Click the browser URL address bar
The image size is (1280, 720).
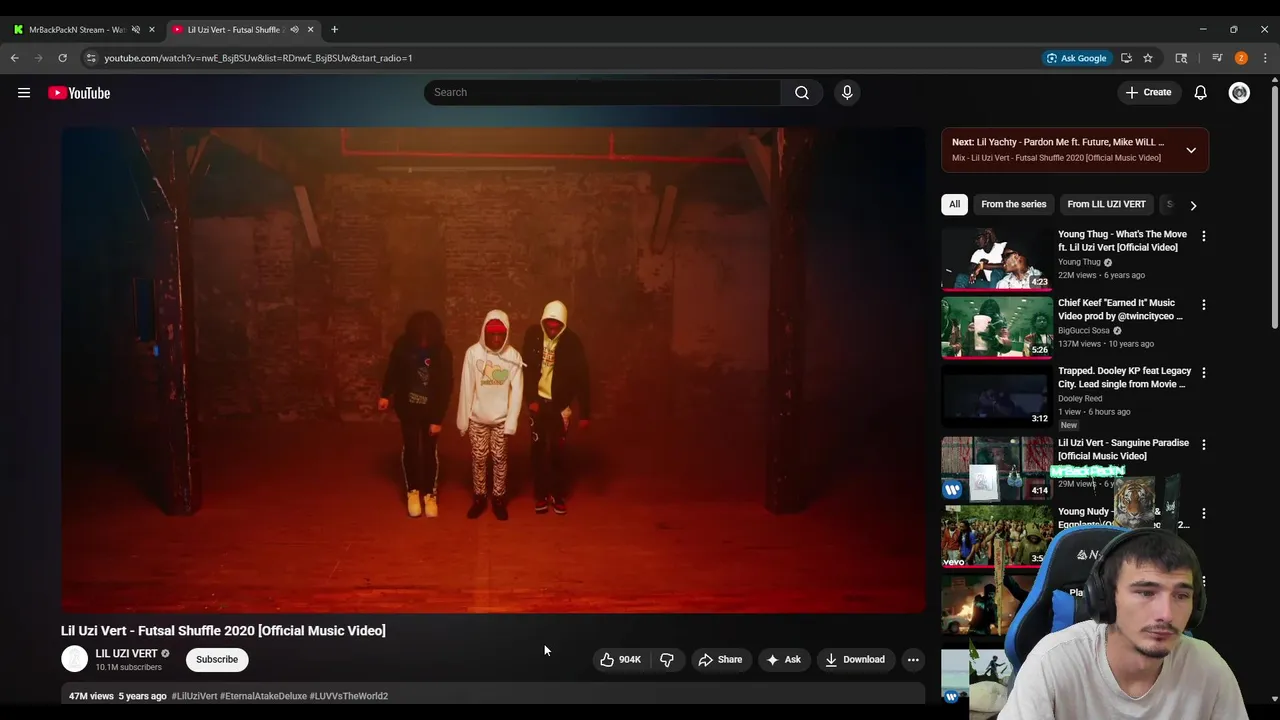pos(560,58)
